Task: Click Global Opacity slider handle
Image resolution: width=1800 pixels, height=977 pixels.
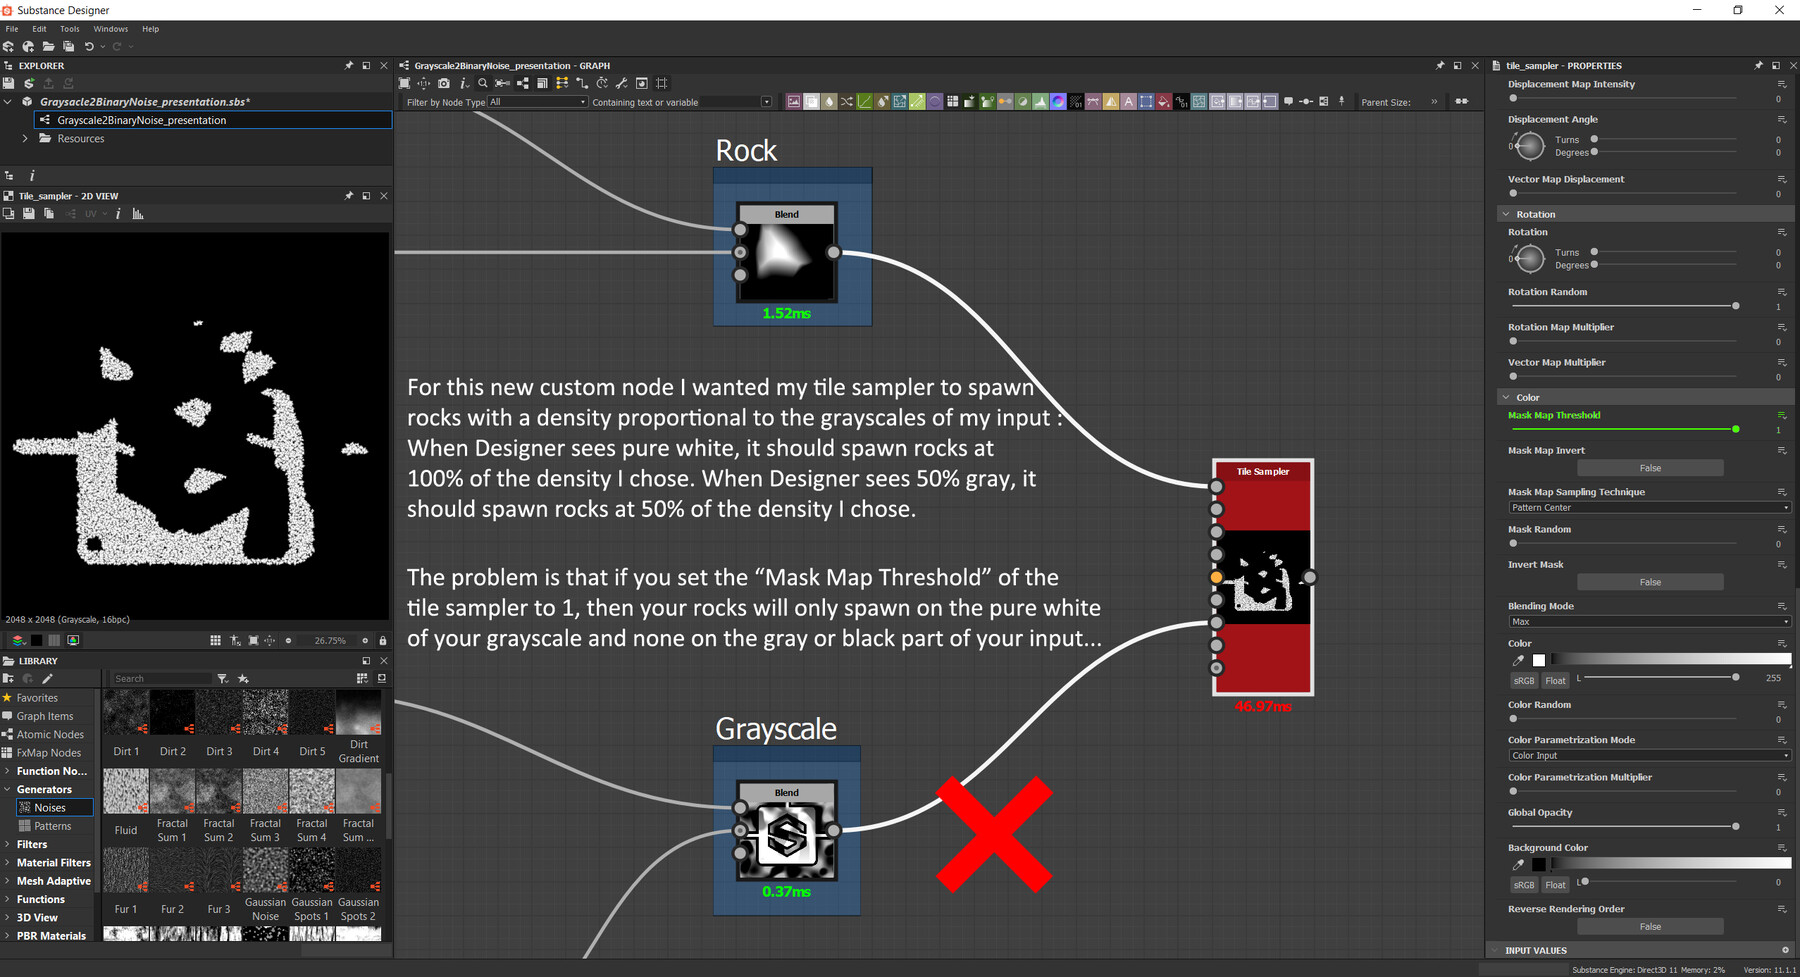Action: [1735, 826]
